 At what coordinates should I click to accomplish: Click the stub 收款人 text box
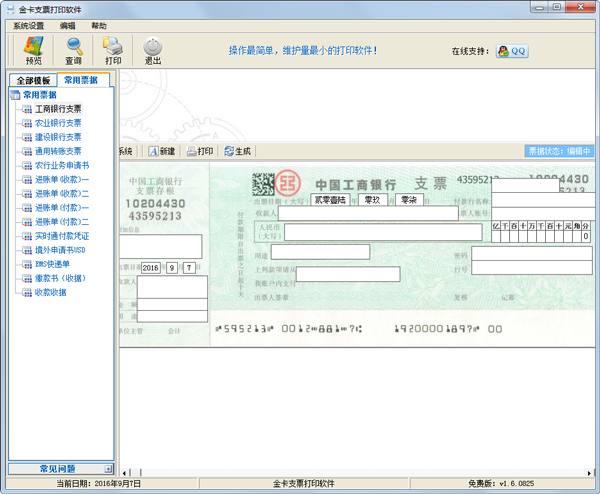pos(172,287)
